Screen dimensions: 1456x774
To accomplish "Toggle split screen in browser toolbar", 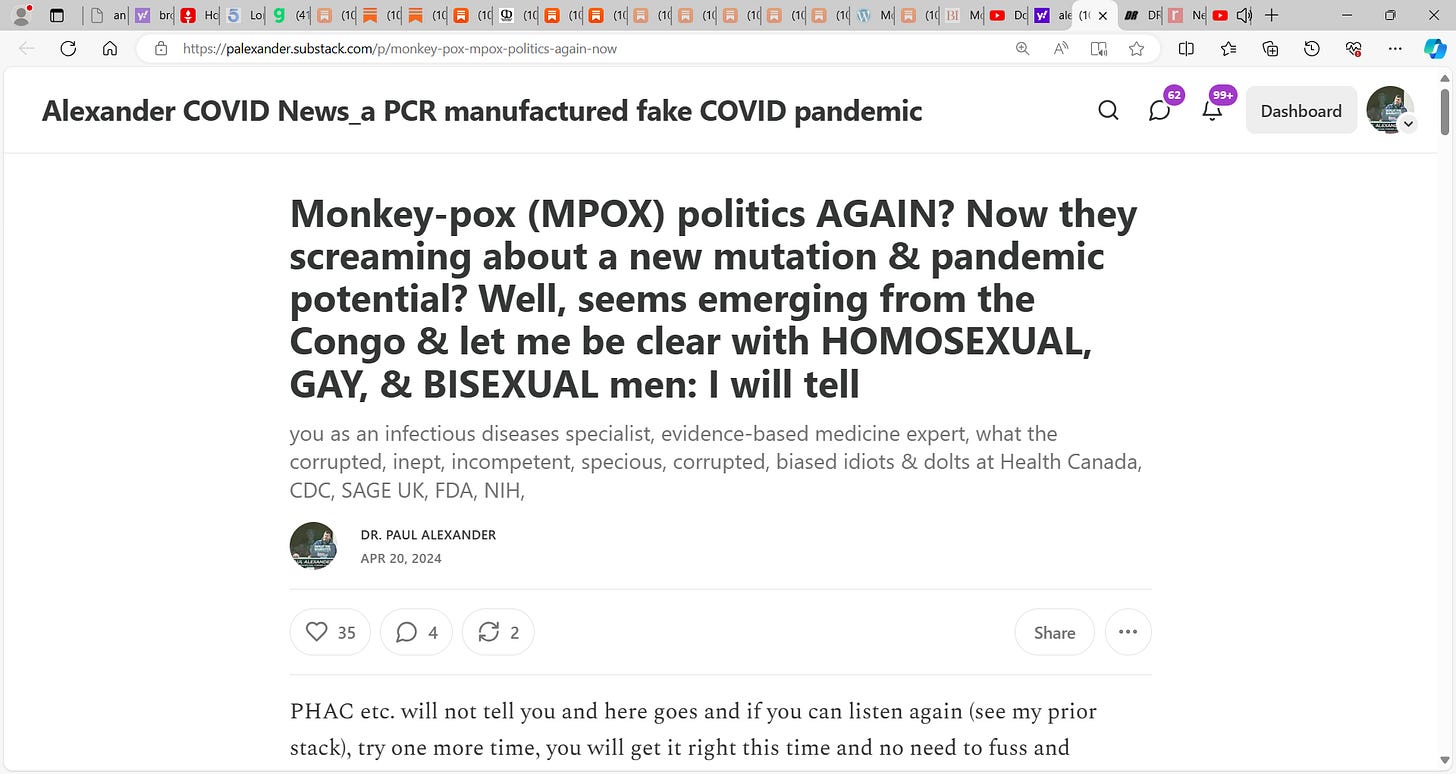I will (x=1186, y=48).
